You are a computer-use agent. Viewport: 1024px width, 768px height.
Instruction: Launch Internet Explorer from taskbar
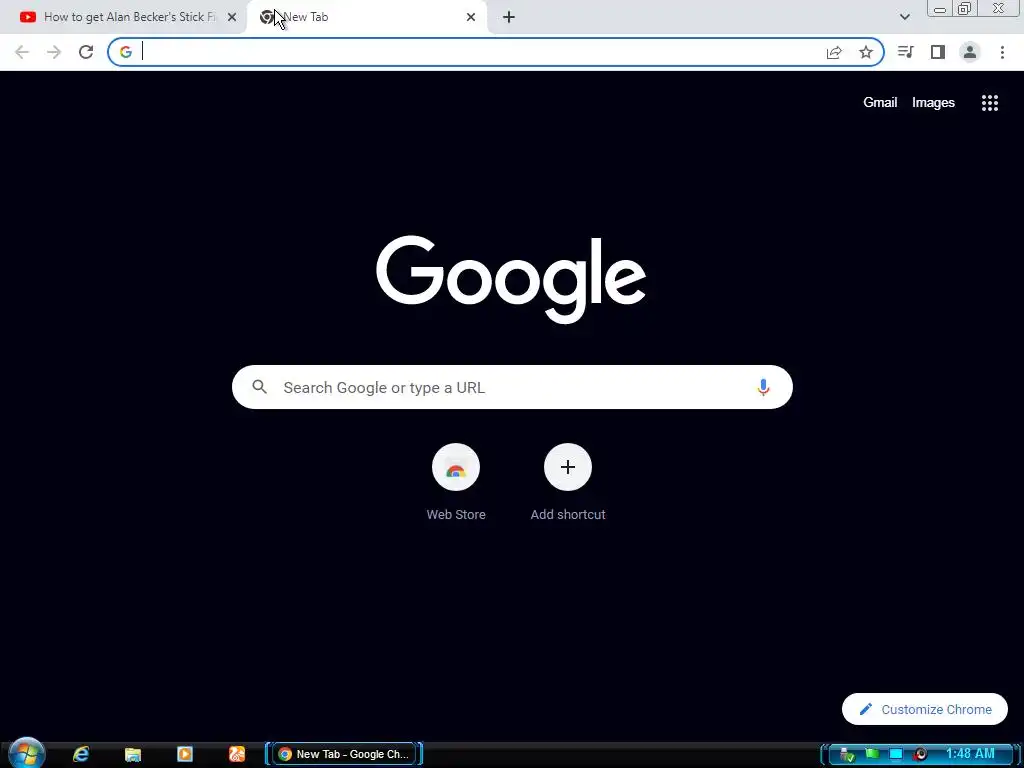(81, 754)
